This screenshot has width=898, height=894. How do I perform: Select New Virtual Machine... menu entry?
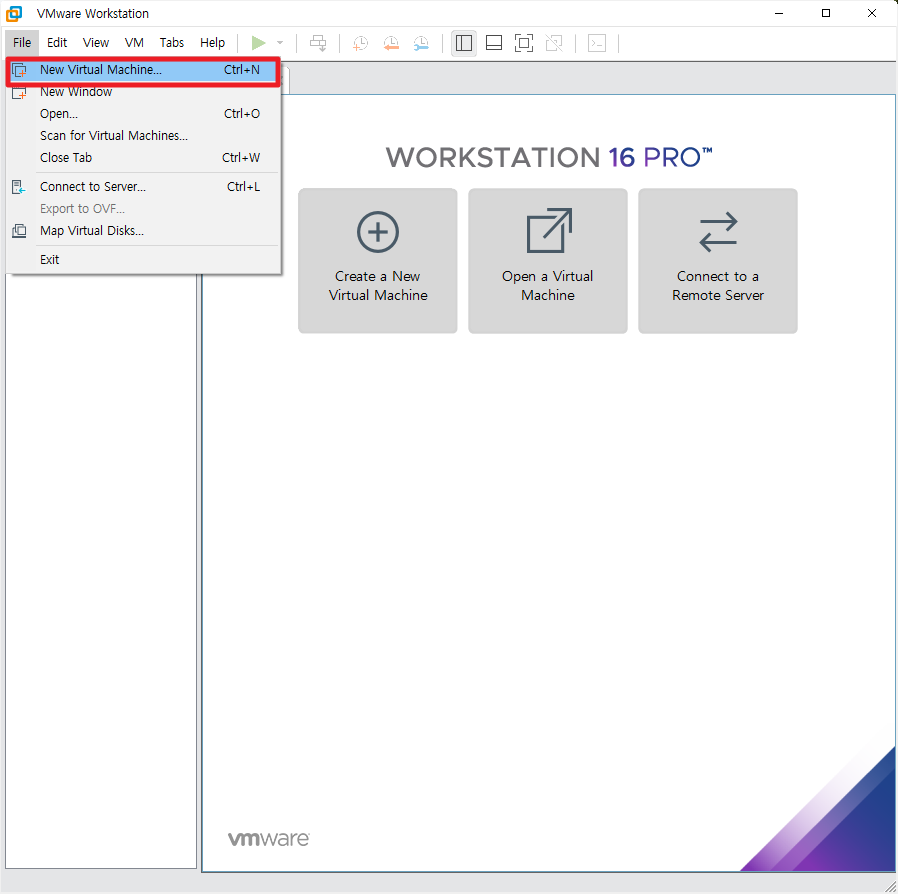143,70
